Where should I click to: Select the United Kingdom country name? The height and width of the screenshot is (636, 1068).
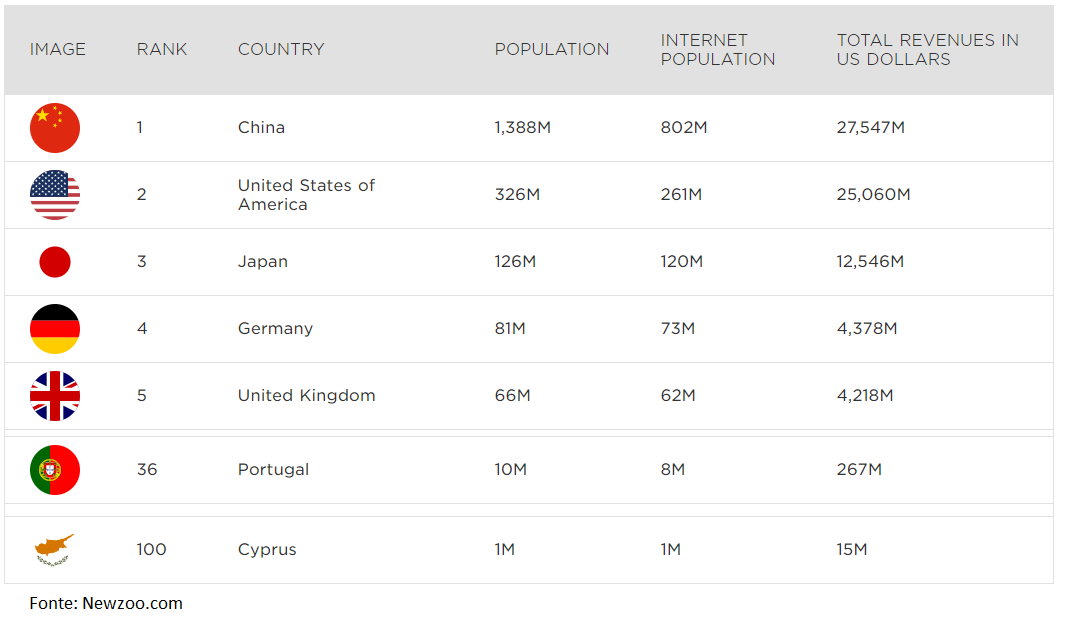click(307, 396)
